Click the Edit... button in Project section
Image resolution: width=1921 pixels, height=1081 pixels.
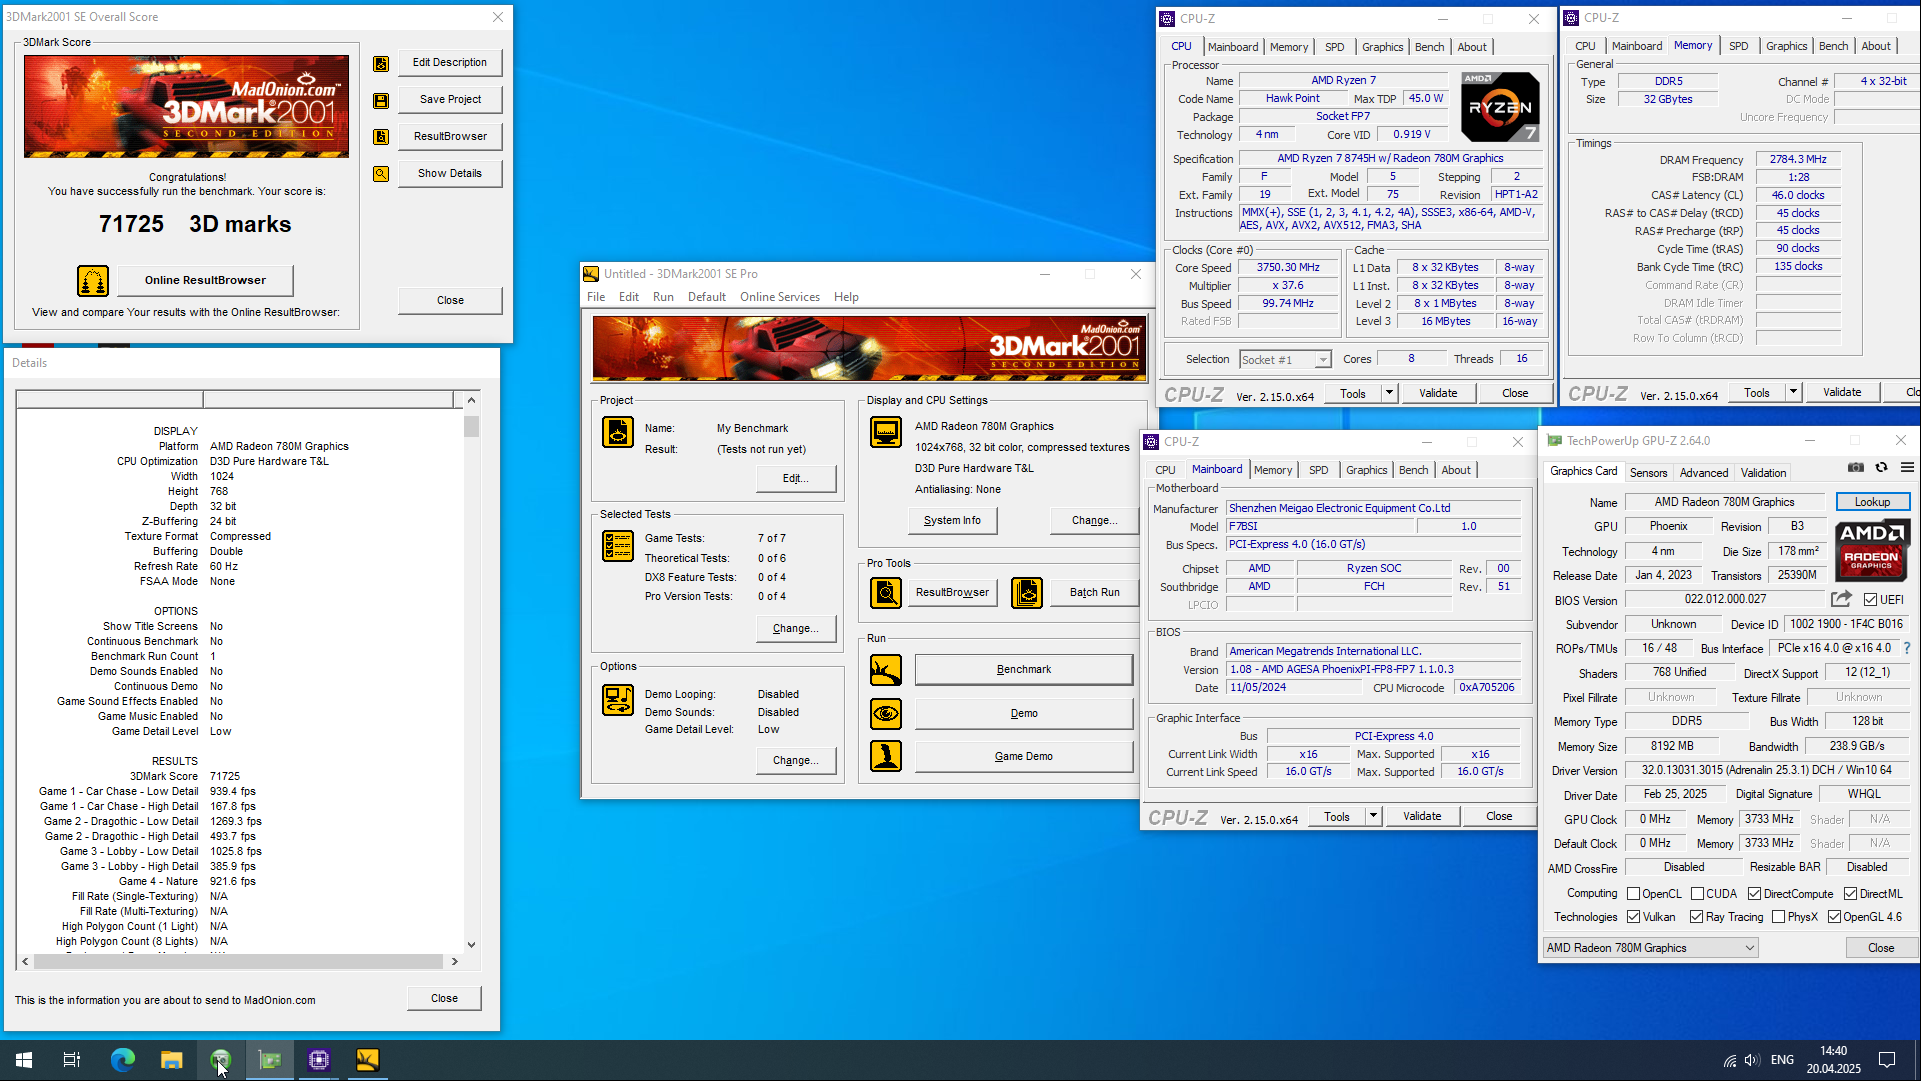click(795, 478)
